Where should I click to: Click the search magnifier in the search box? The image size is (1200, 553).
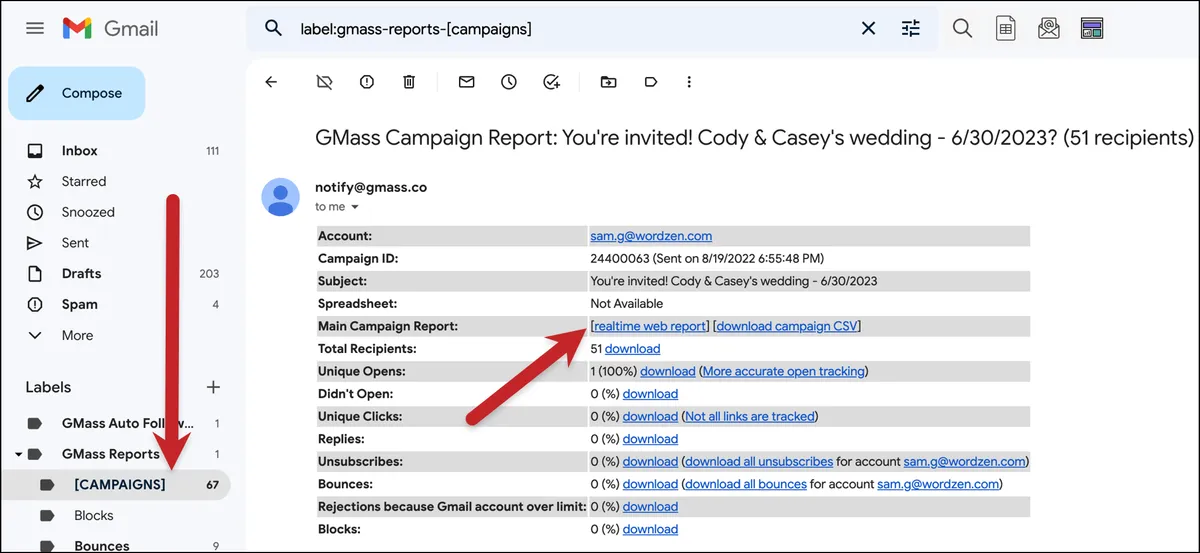pos(273,28)
